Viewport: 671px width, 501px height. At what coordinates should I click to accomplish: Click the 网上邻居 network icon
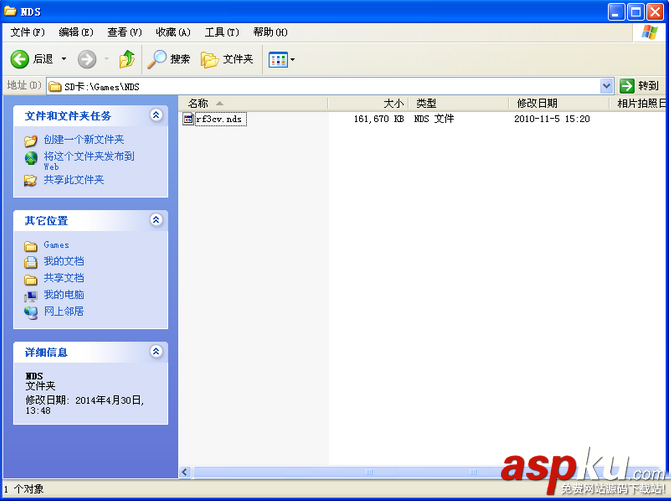31,313
